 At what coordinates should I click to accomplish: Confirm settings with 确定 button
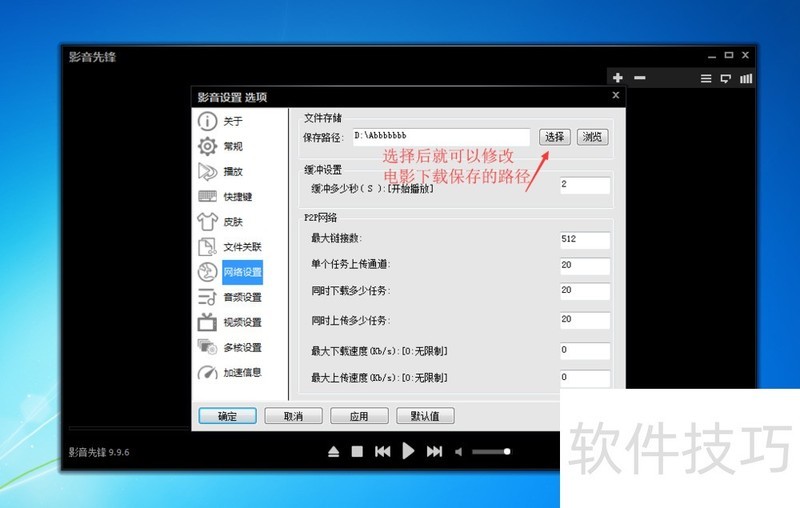pos(228,416)
